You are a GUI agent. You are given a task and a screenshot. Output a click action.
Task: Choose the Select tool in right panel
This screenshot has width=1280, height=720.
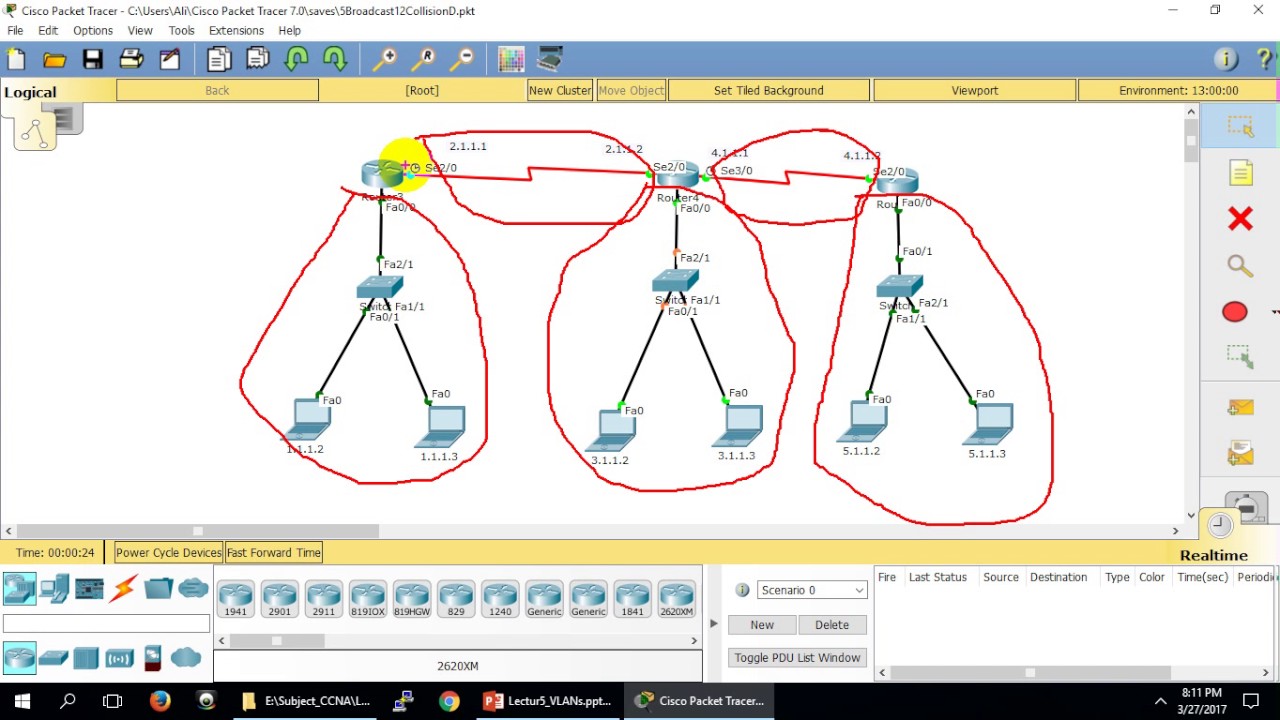(1240, 127)
